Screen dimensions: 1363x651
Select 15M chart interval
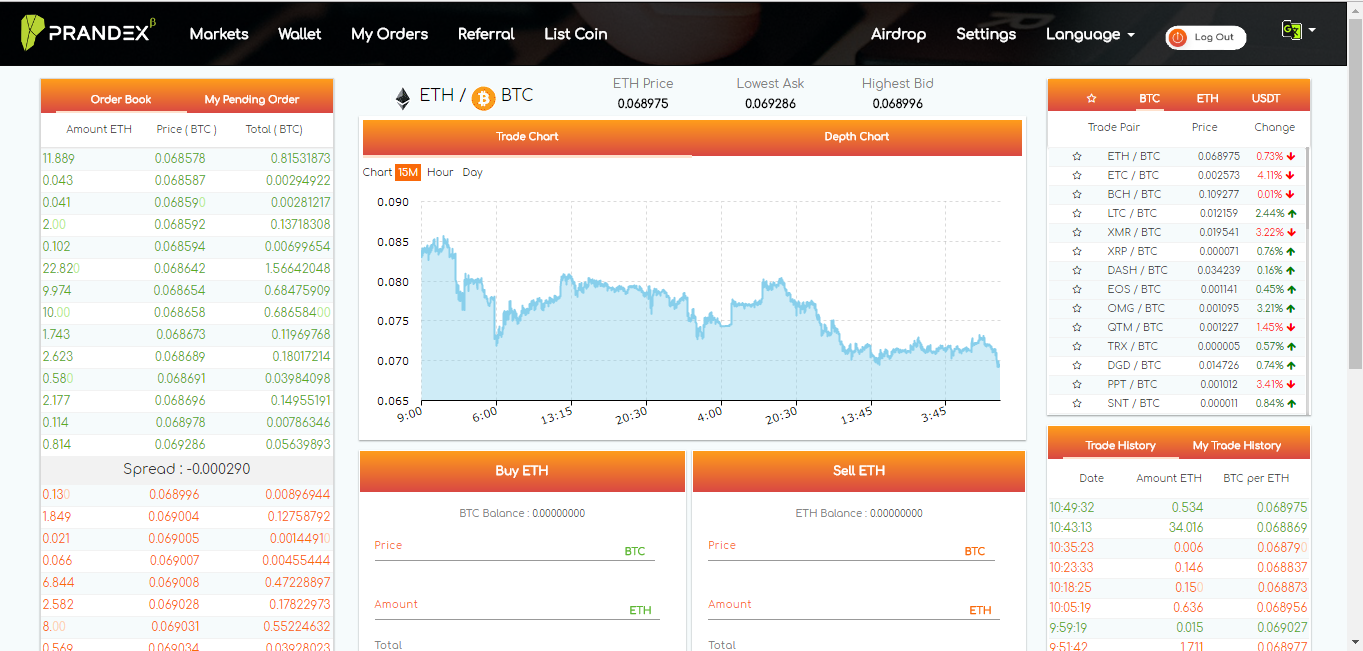pyautogui.click(x=408, y=172)
